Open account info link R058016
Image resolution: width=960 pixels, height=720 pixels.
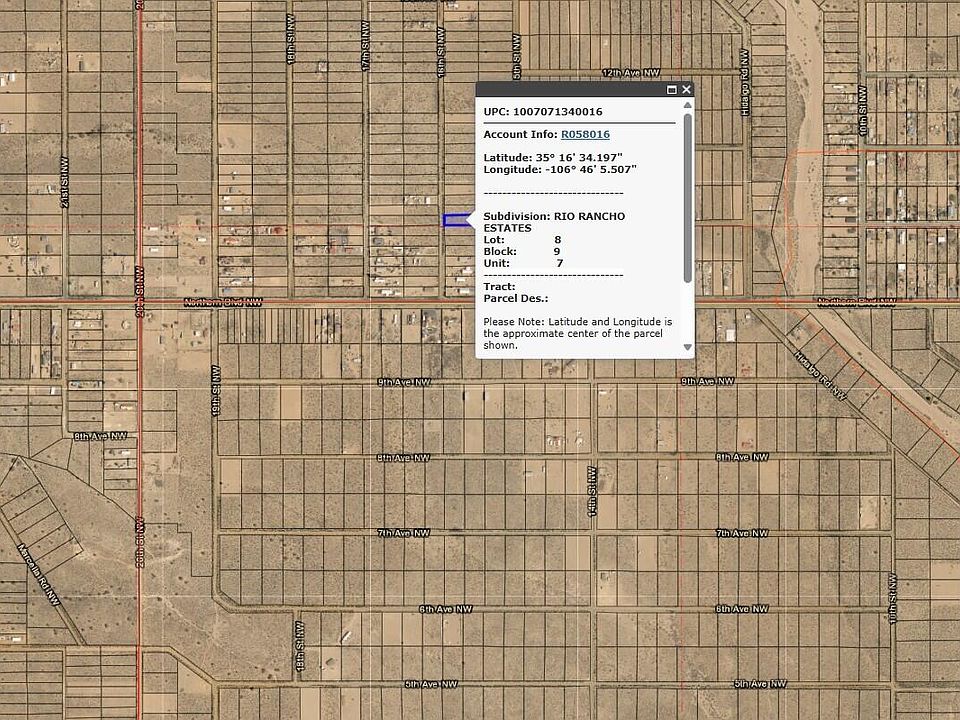pos(585,134)
